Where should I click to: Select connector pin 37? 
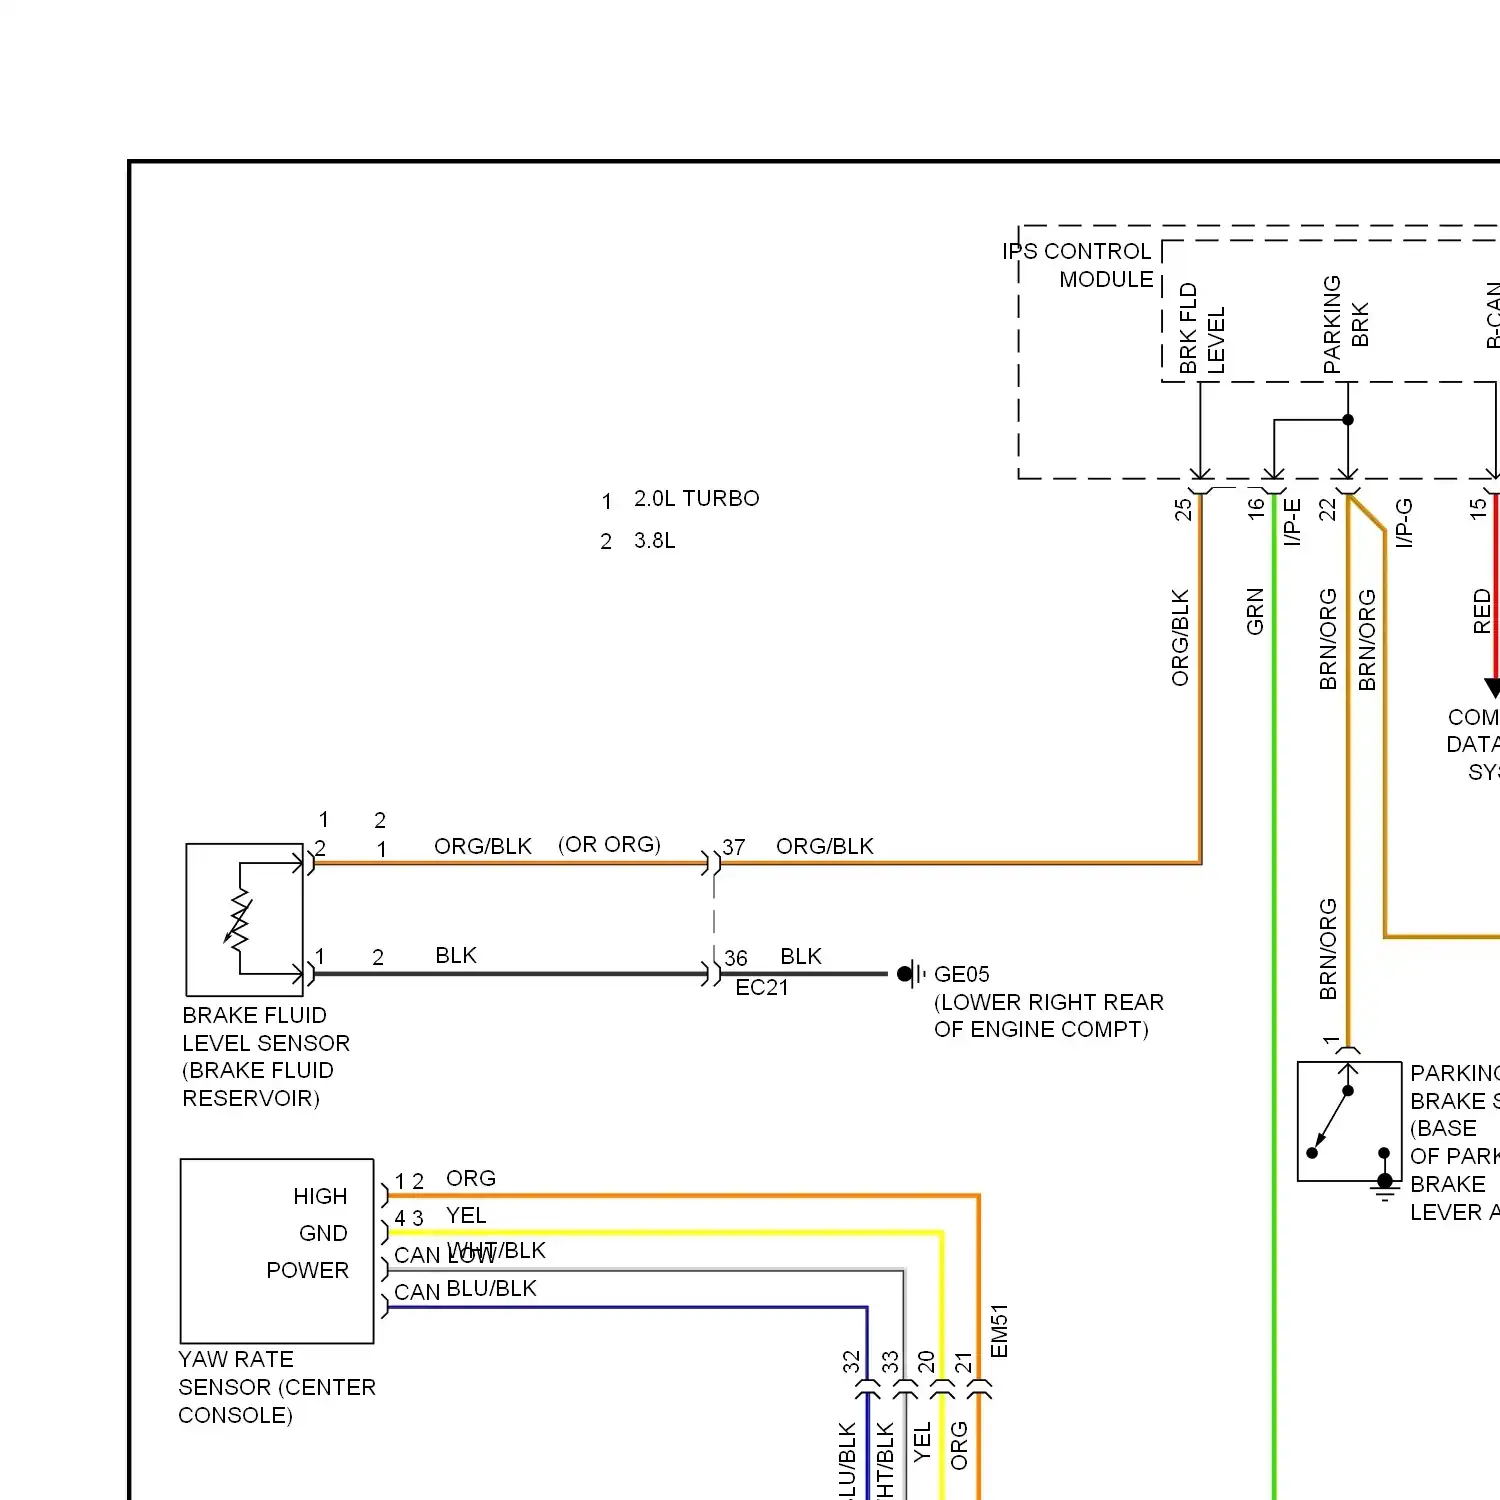pos(734,847)
